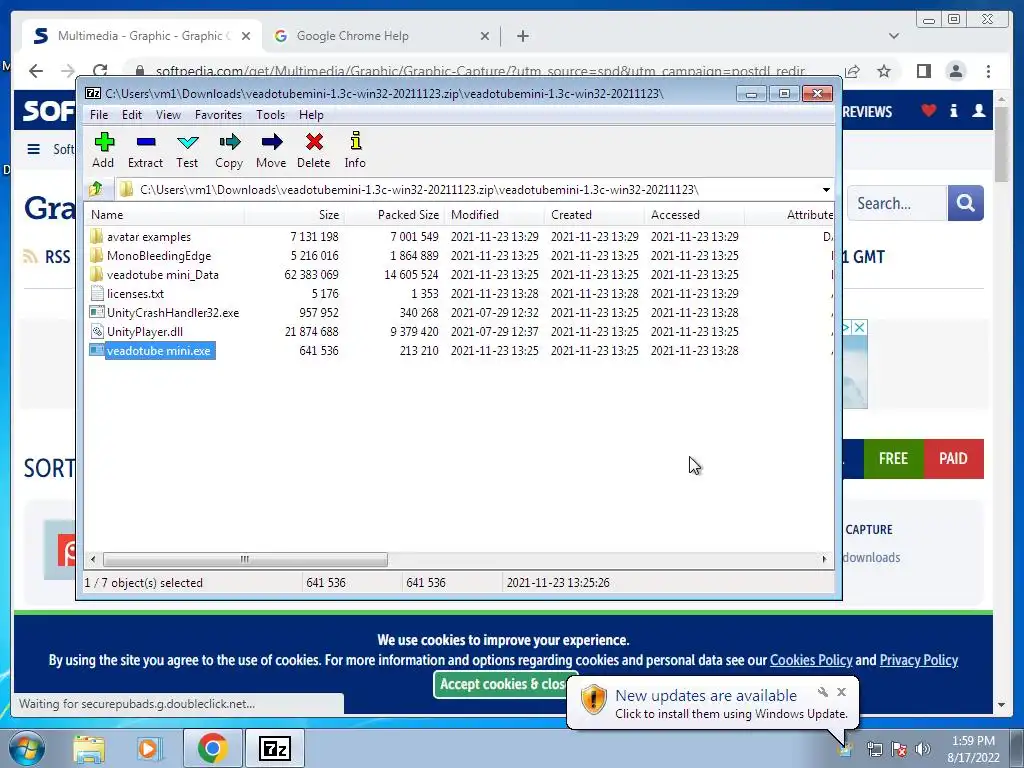
Task: Sort by Modified column header
Action: 494,215
